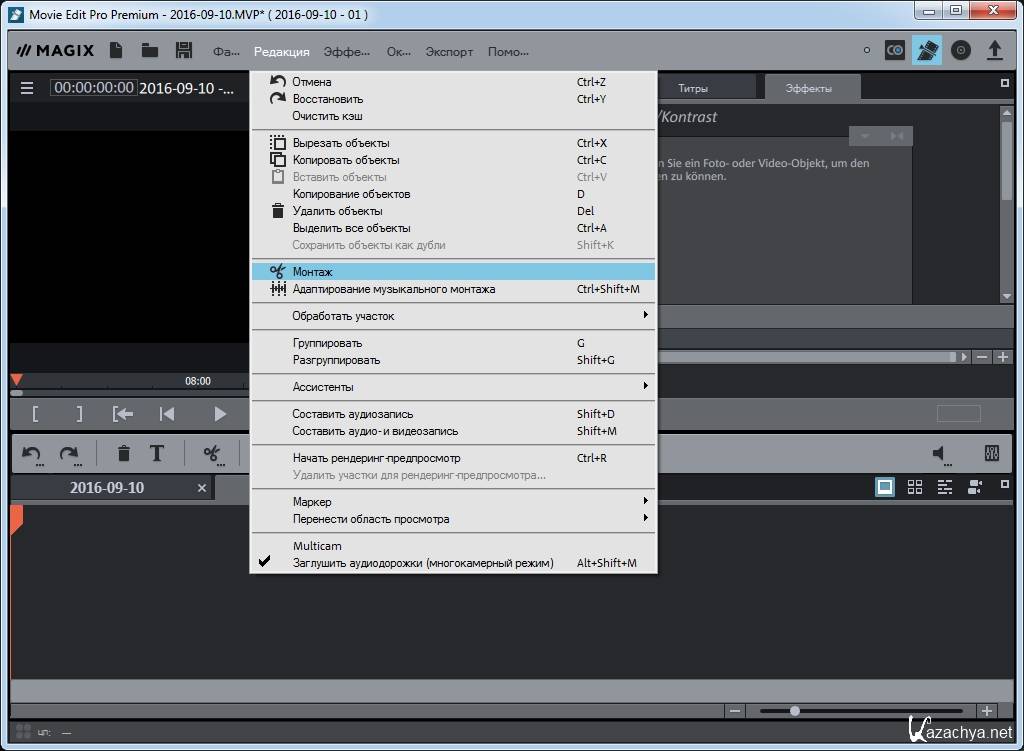
Task: Save project with the floppy disk icon
Action: (x=183, y=50)
